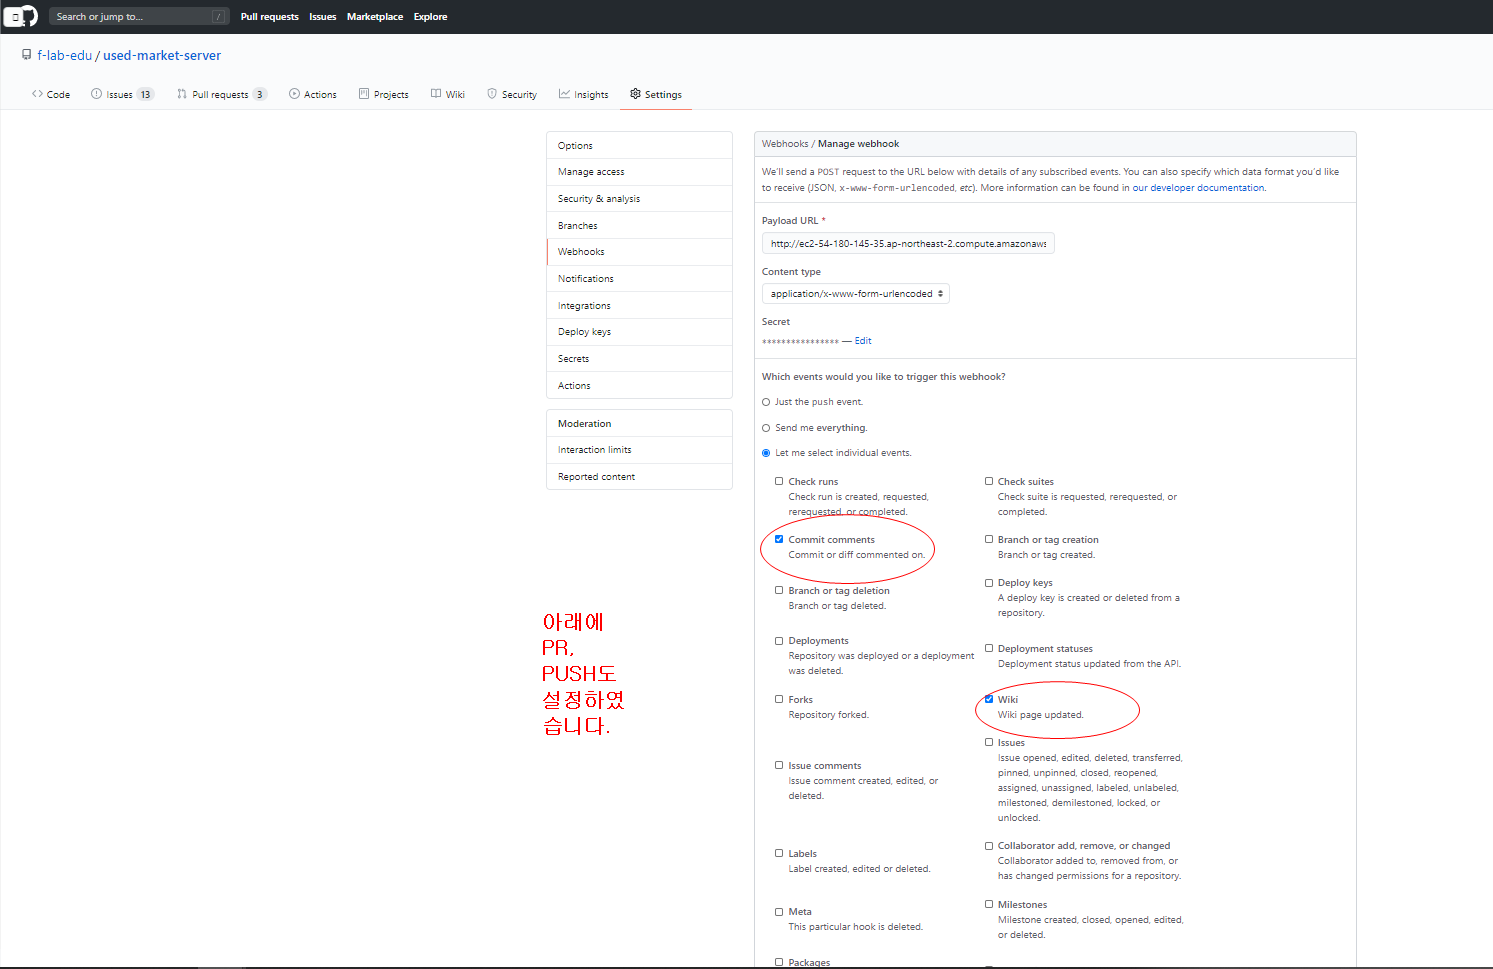Toggle Deployments checkbox
Image resolution: width=1493 pixels, height=969 pixels.
coord(779,641)
